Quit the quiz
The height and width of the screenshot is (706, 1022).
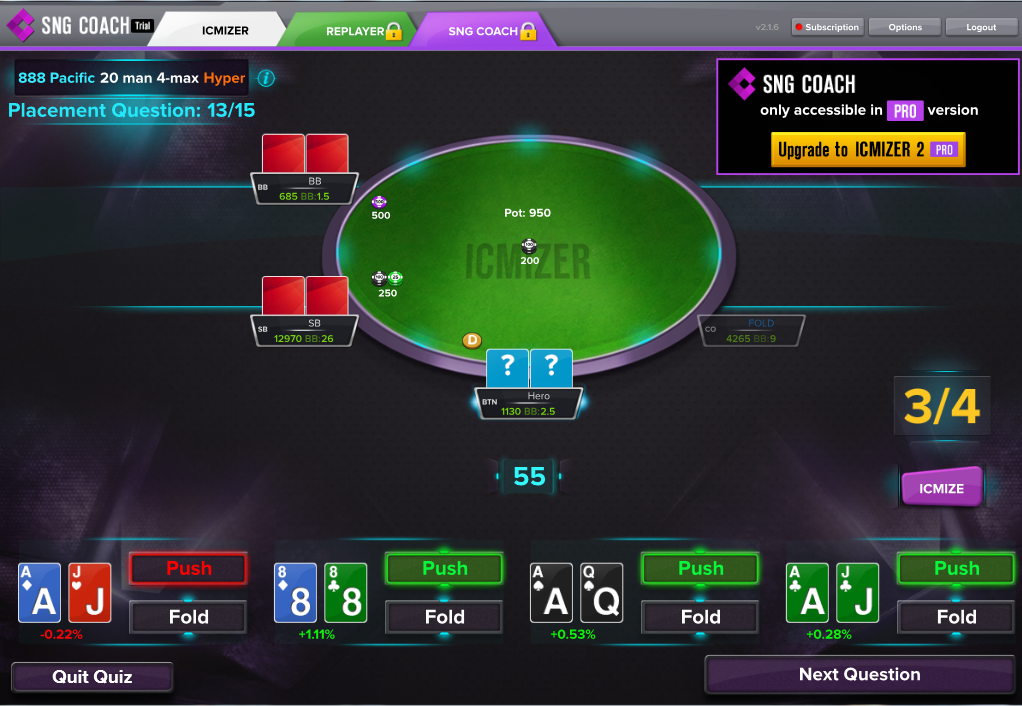(x=92, y=677)
